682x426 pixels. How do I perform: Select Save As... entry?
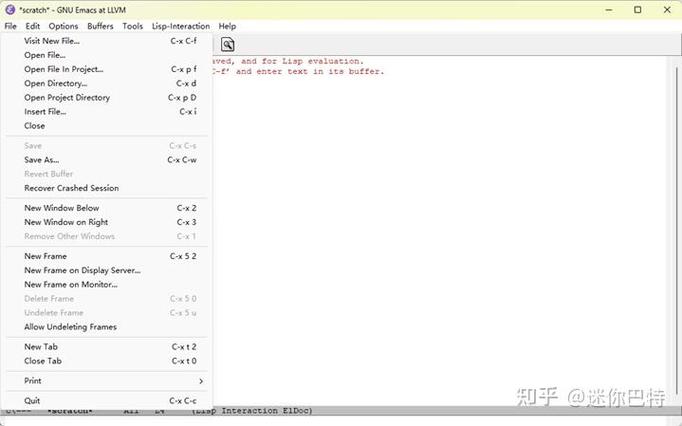pyautogui.click(x=107, y=160)
